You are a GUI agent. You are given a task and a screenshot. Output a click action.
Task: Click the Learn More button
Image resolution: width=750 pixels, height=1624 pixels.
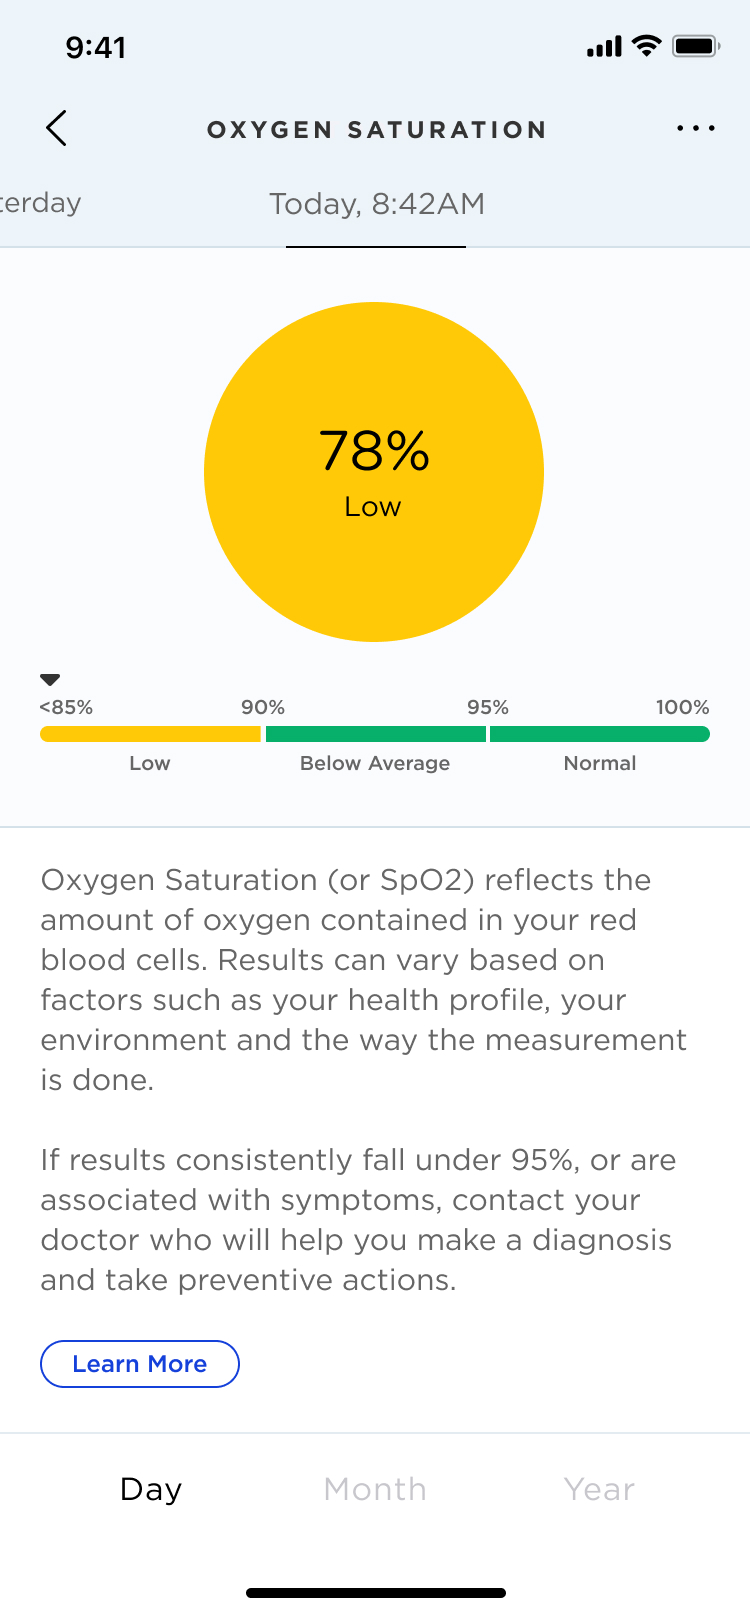tap(140, 1364)
